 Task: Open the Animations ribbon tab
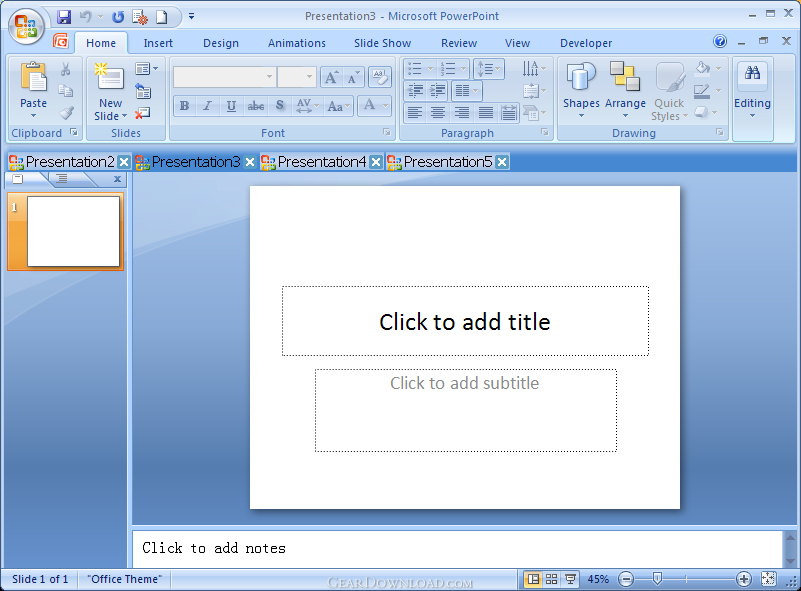pyautogui.click(x=297, y=43)
